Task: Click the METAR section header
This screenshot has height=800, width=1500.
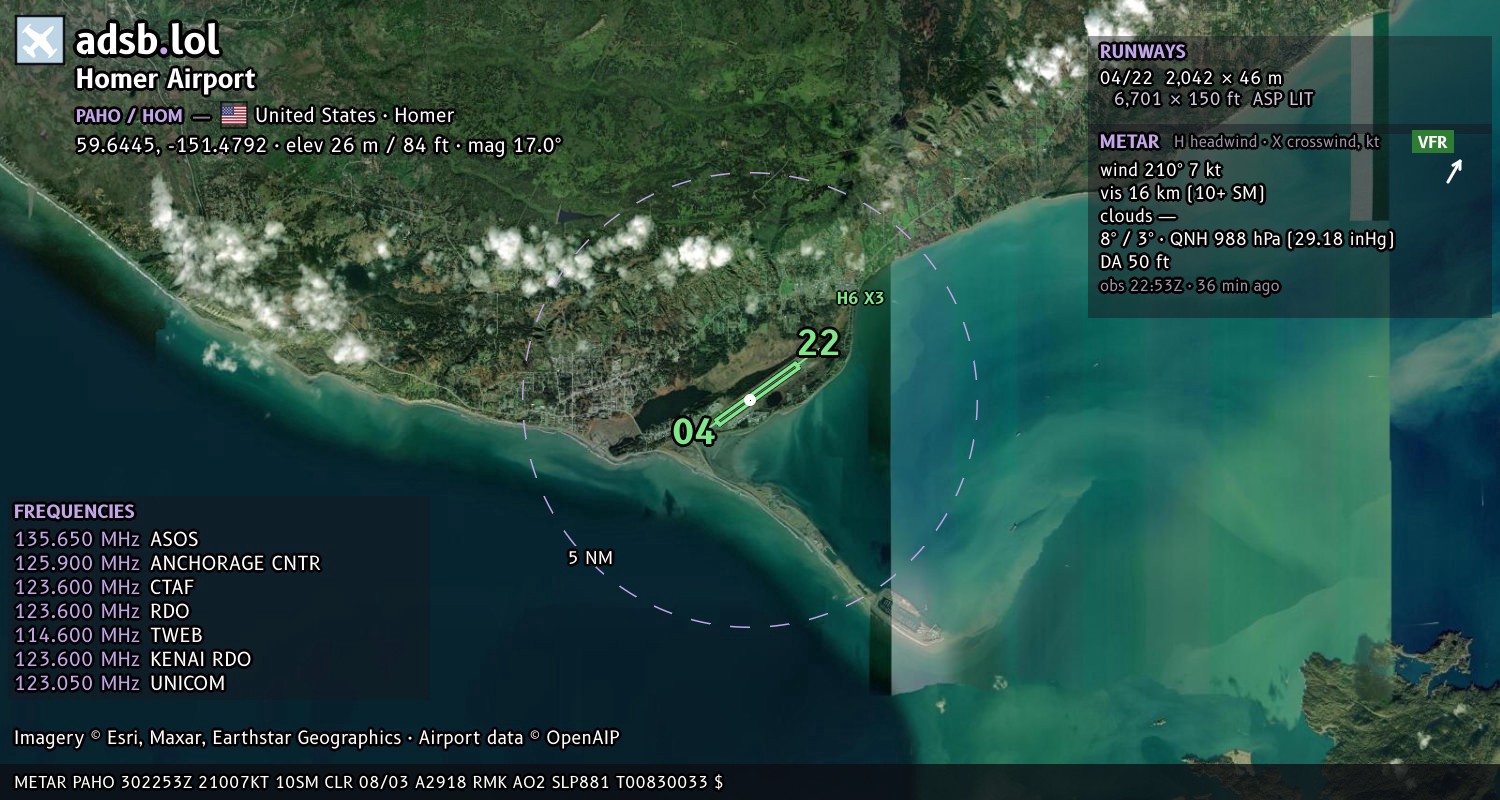Action: coord(1129,142)
